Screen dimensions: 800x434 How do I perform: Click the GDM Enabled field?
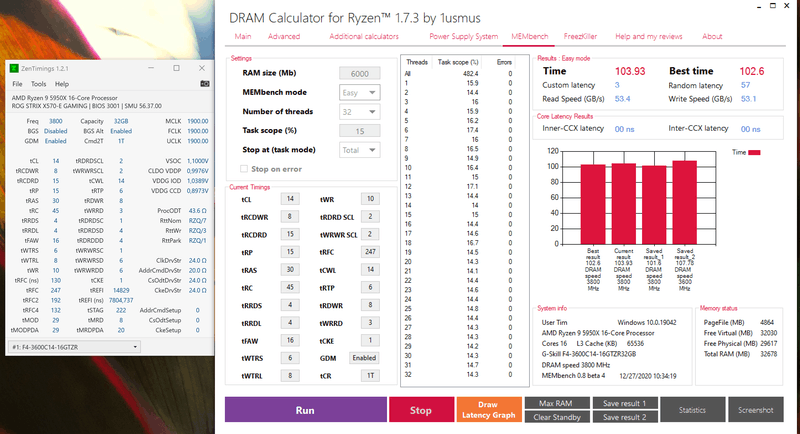click(364, 358)
